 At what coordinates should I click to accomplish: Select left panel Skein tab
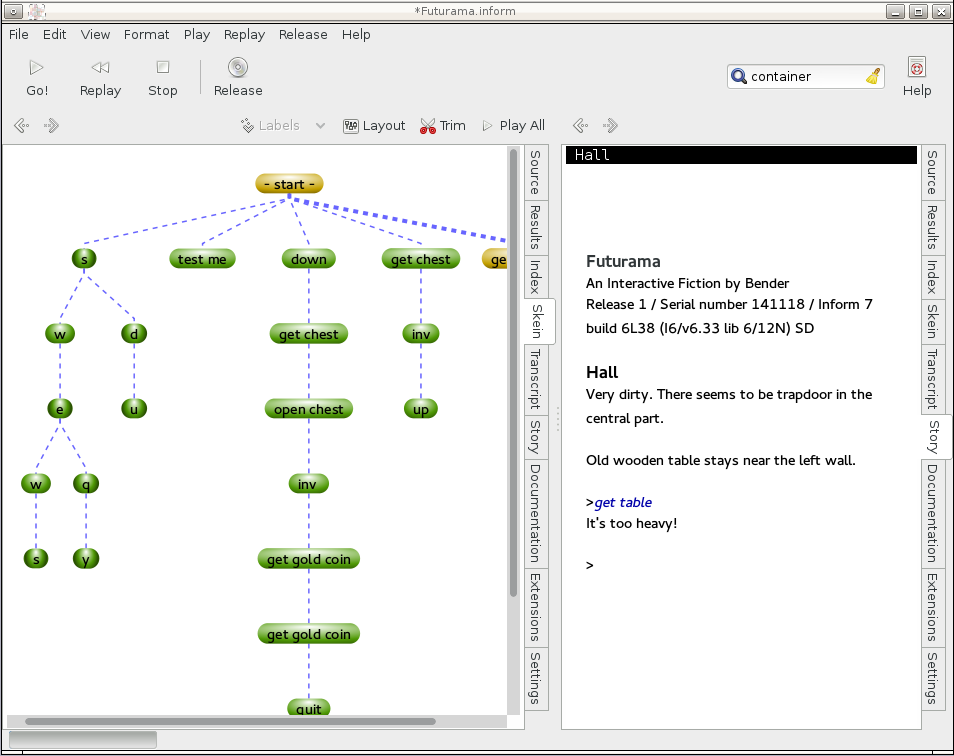point(538,321)
